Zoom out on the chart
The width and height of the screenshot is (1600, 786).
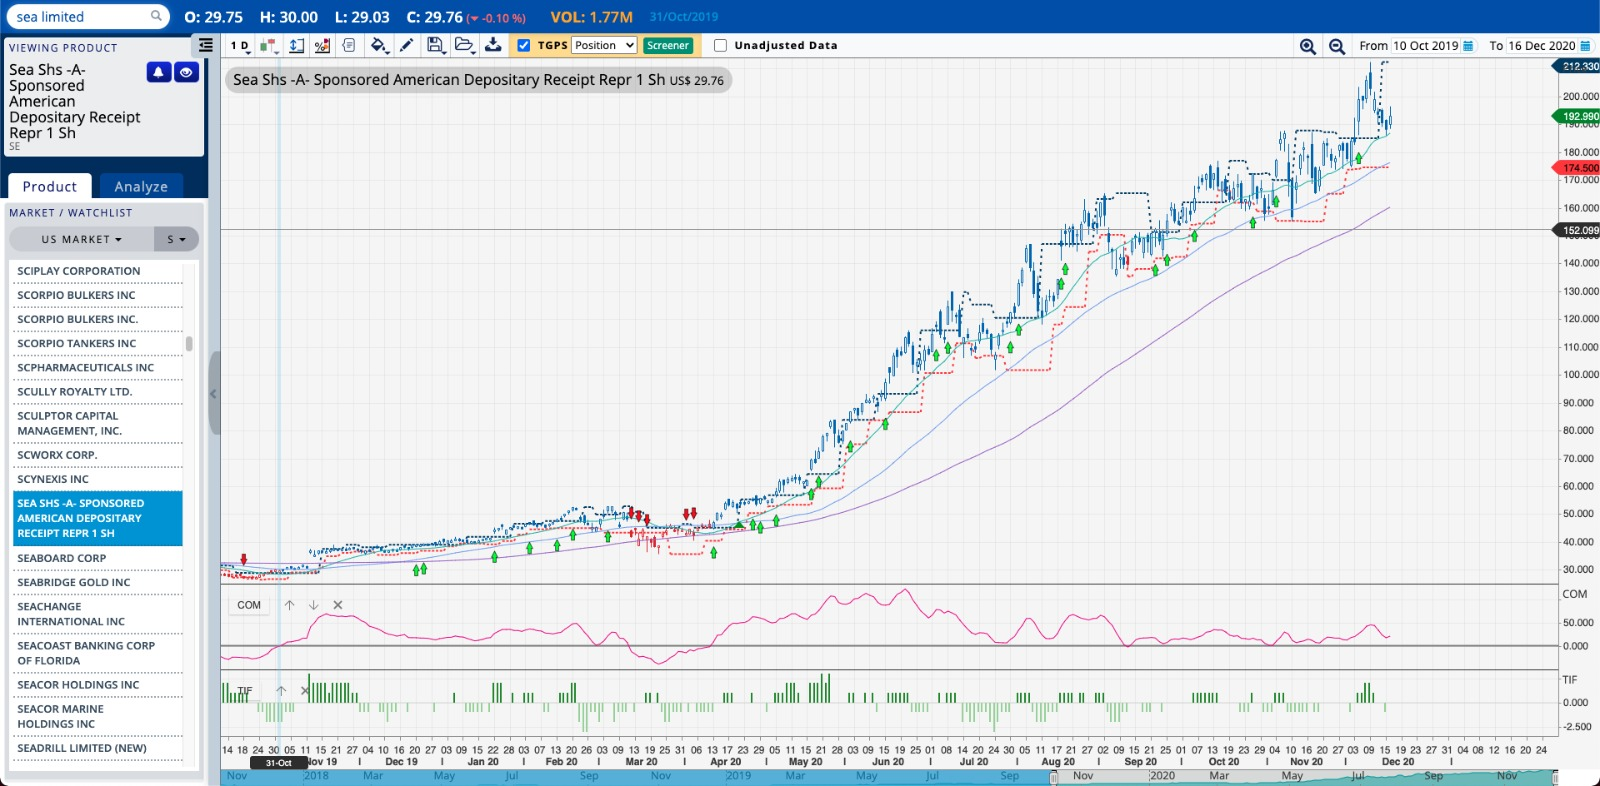1336,46
